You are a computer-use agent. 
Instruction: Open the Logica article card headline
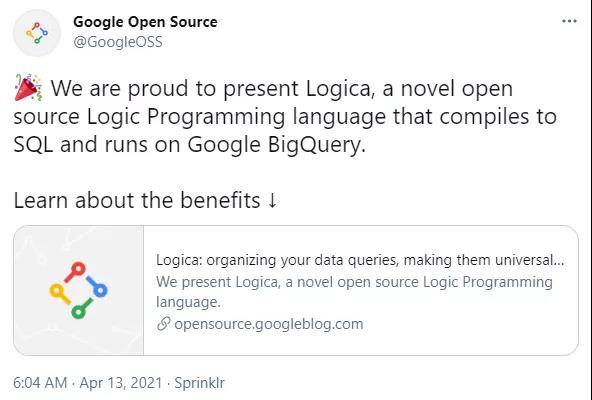coord(360,260)
